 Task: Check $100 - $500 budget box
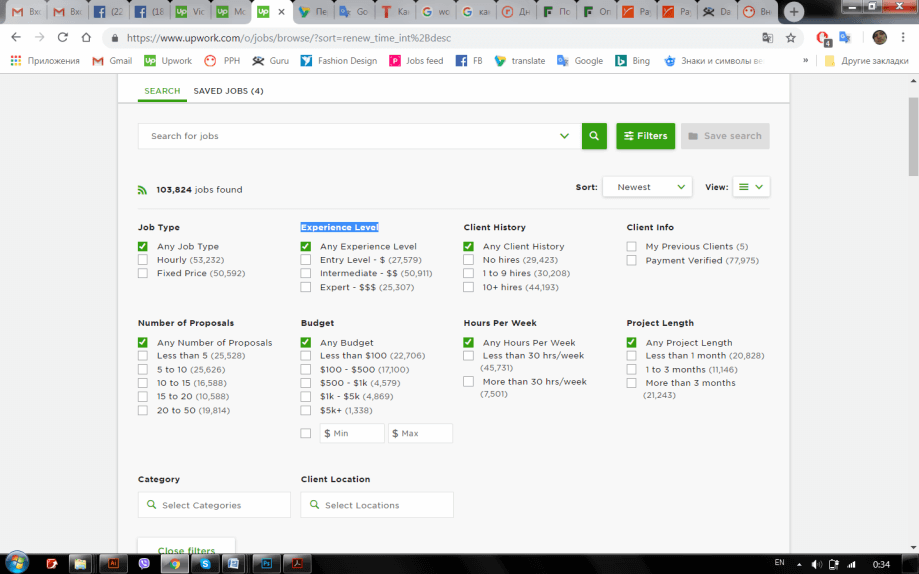pos(306,369)
